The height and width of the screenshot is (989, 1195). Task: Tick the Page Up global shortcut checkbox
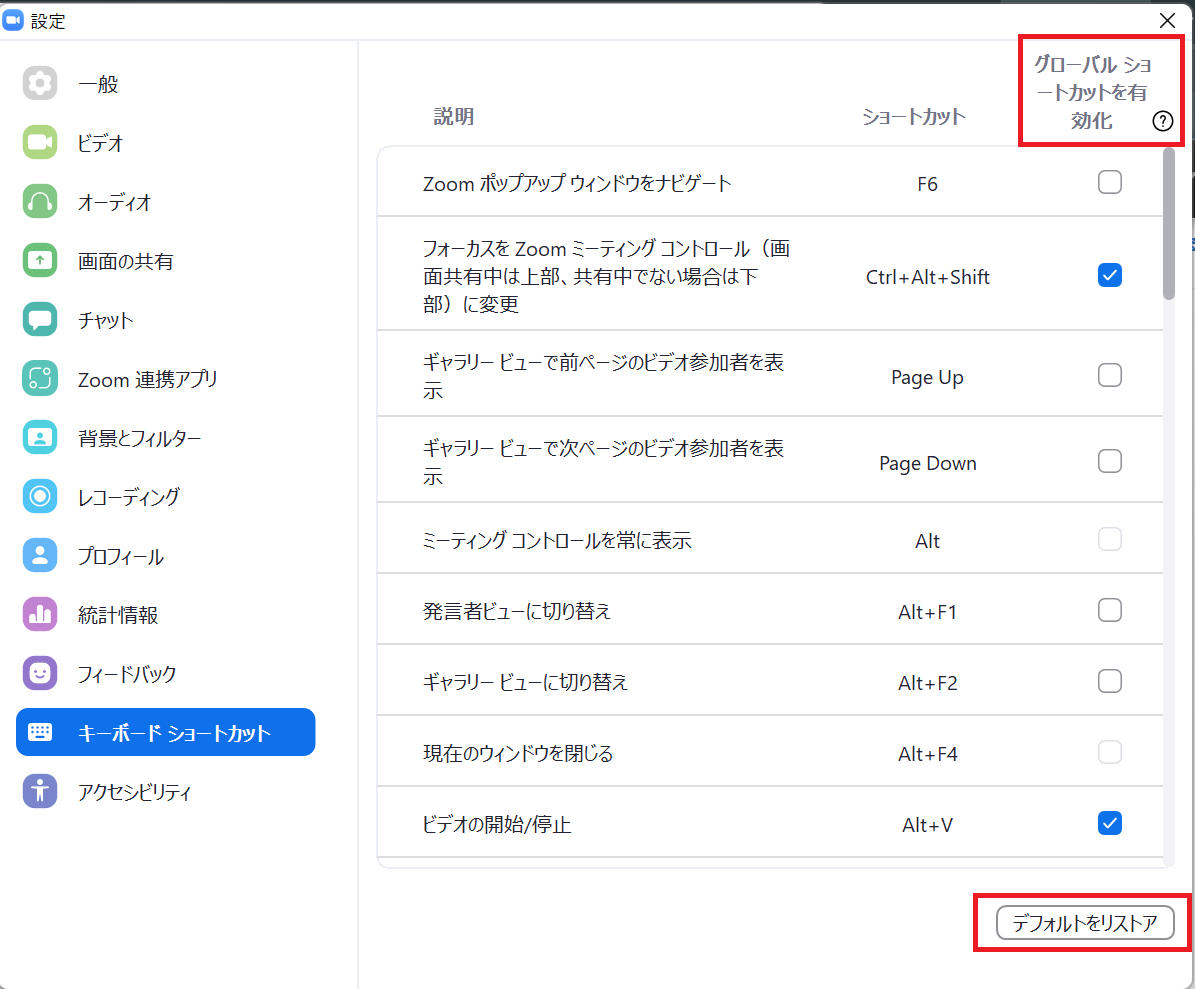(1109, 376)
